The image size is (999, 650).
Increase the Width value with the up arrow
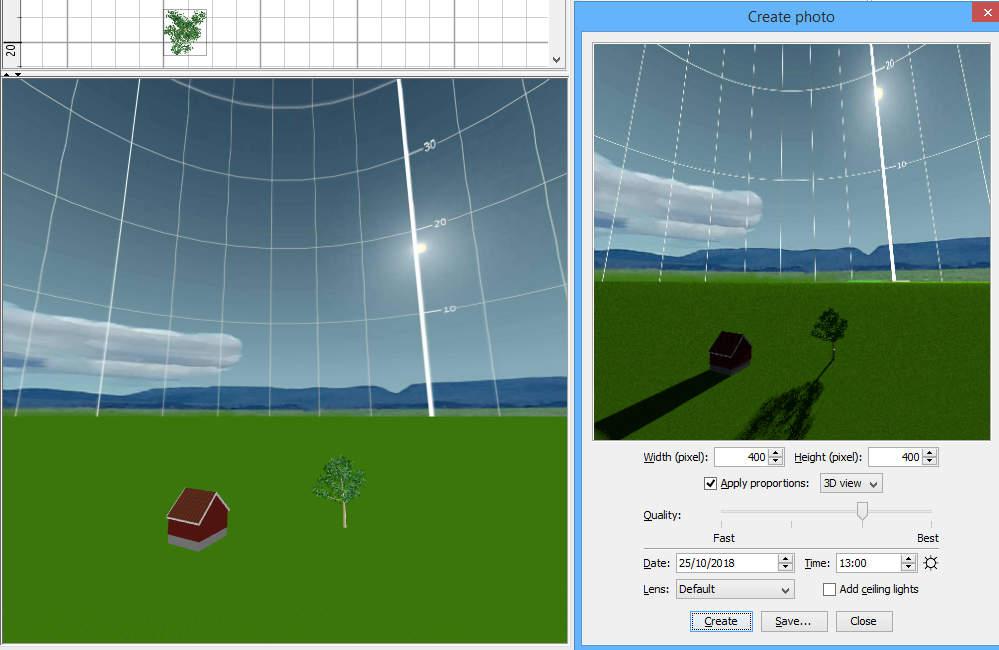click(775, 453)
